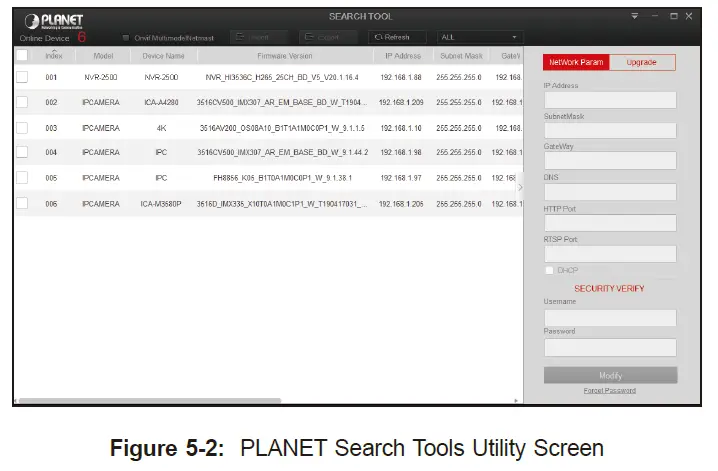Open the Forget Password link

609,390
